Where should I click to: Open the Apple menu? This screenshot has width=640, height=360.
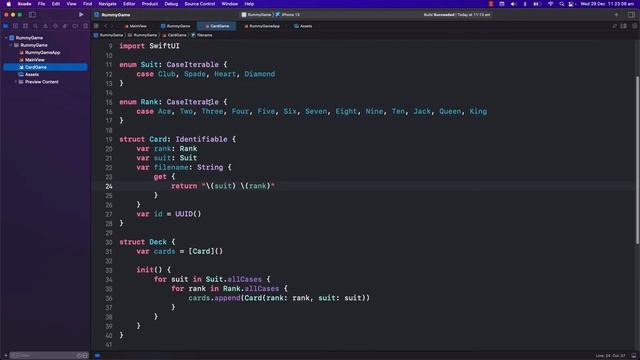[9, 4]
